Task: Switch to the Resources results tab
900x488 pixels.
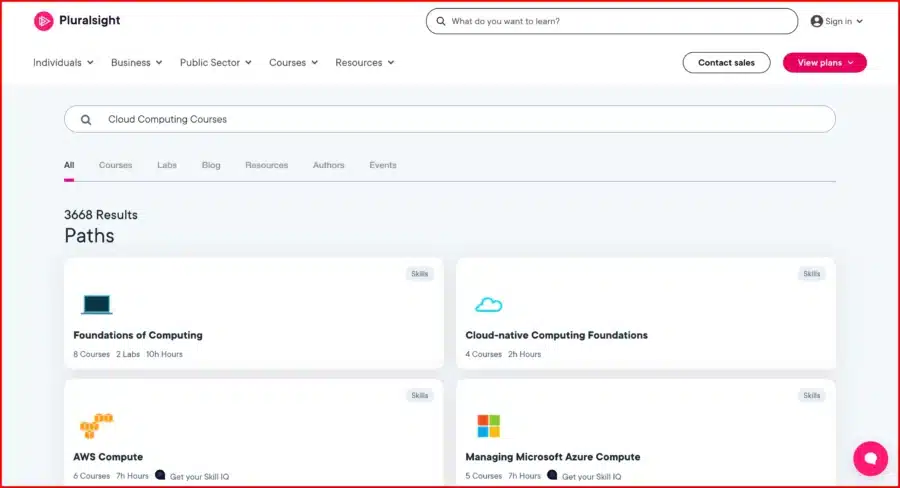Action: (266, 165)
